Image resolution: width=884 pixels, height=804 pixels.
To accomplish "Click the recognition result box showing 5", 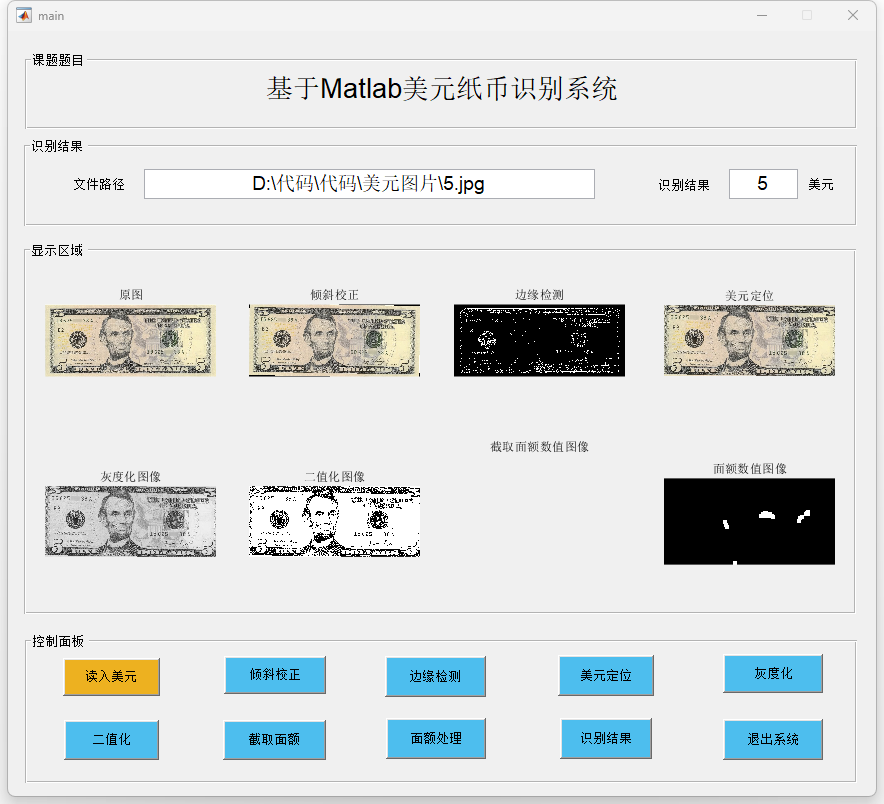I will point(763,184).
